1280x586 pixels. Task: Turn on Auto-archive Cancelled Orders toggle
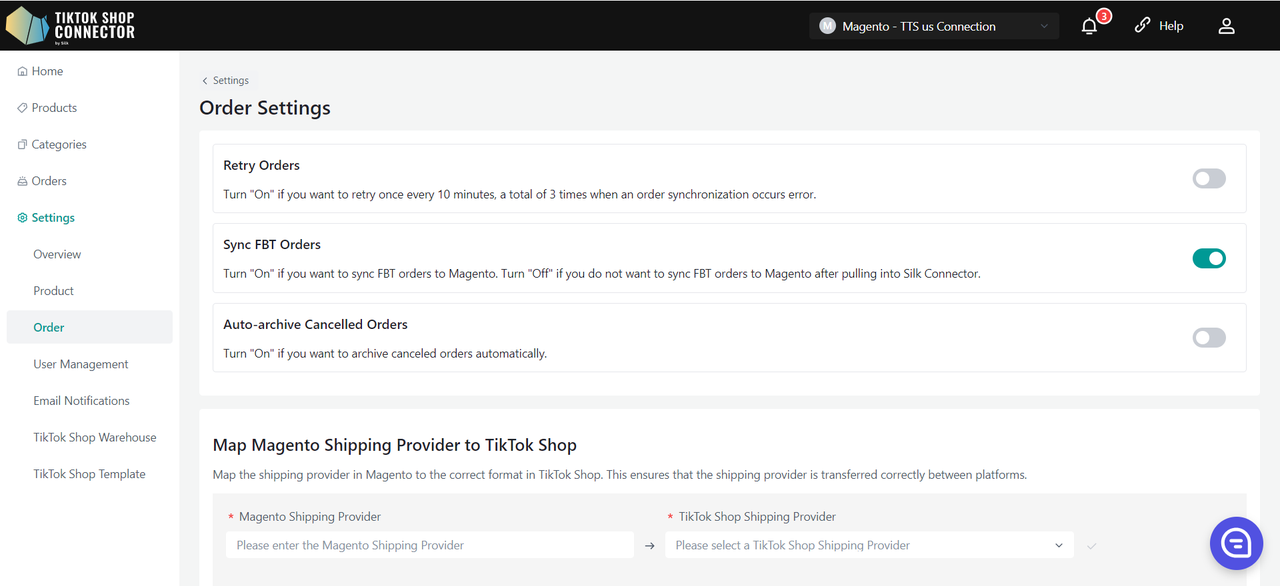coord(1208,338)
